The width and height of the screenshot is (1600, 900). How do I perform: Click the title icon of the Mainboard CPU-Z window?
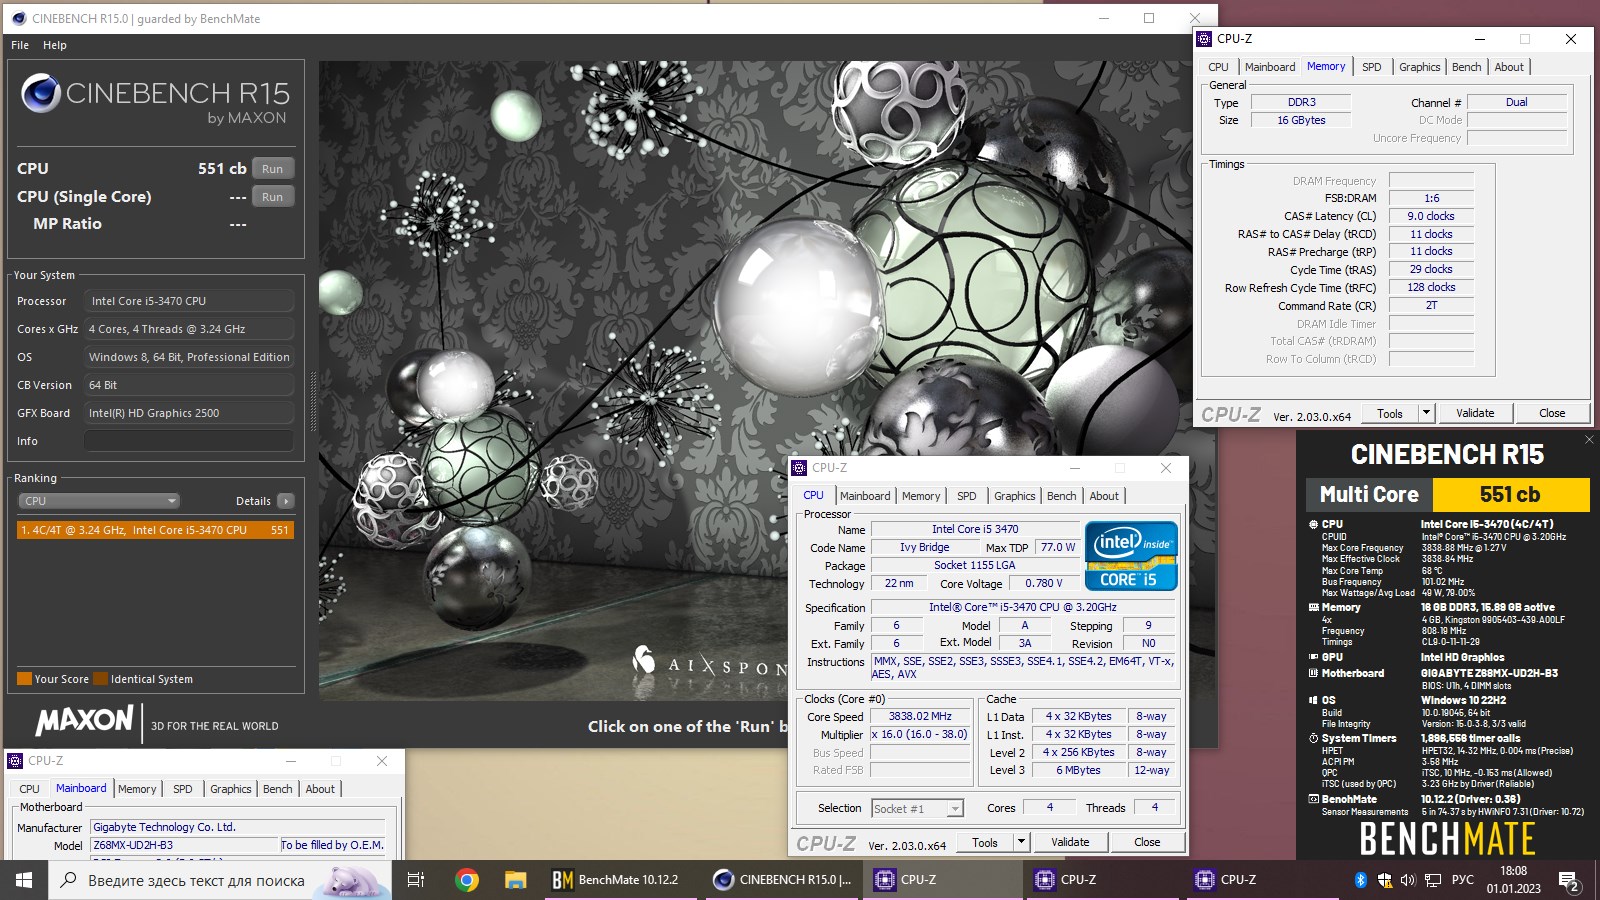click(x=15, y=760)
